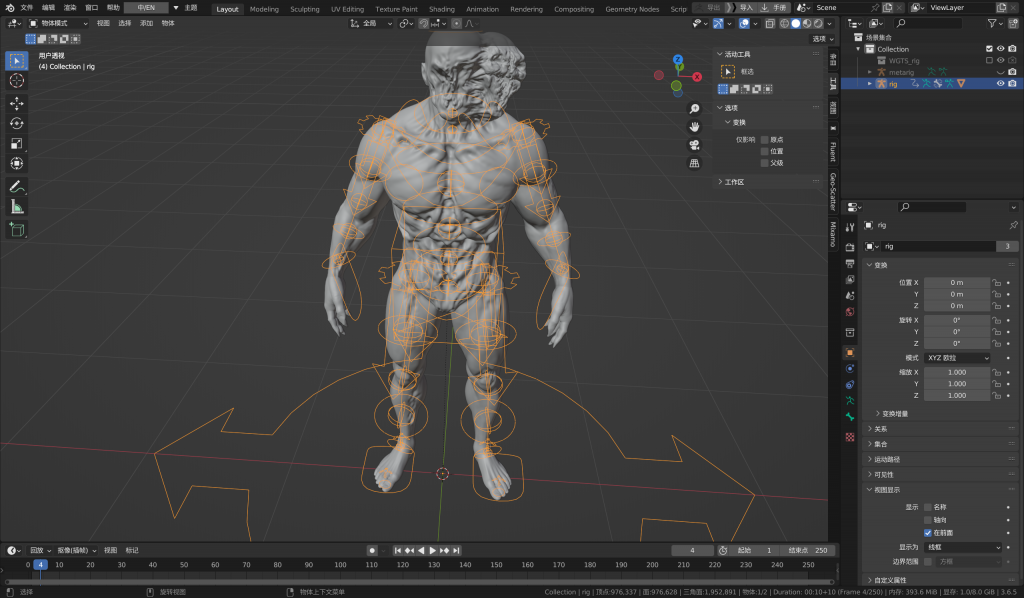Select the Rotate tool in the left toolbar
Image resolution: width=1024 pixels, height=598 pixels.
17,123
